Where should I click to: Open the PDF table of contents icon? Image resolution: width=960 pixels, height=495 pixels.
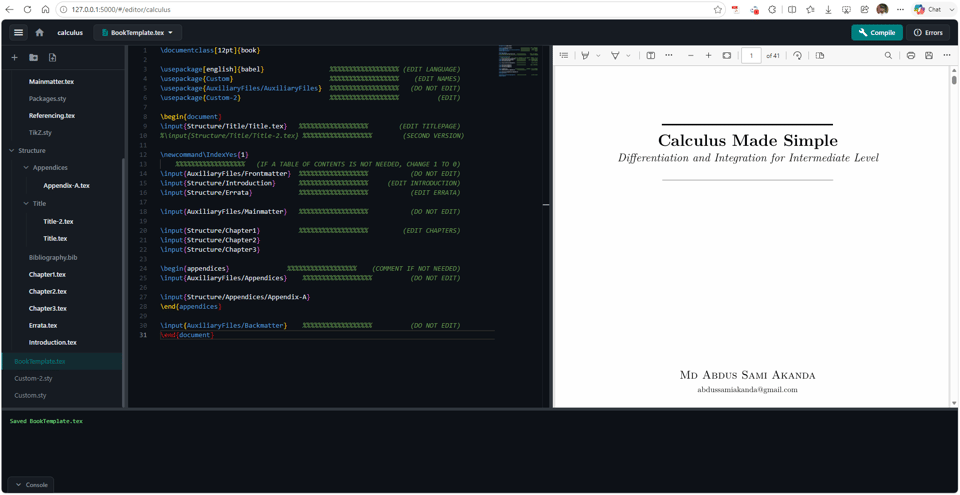click(564, 55)
